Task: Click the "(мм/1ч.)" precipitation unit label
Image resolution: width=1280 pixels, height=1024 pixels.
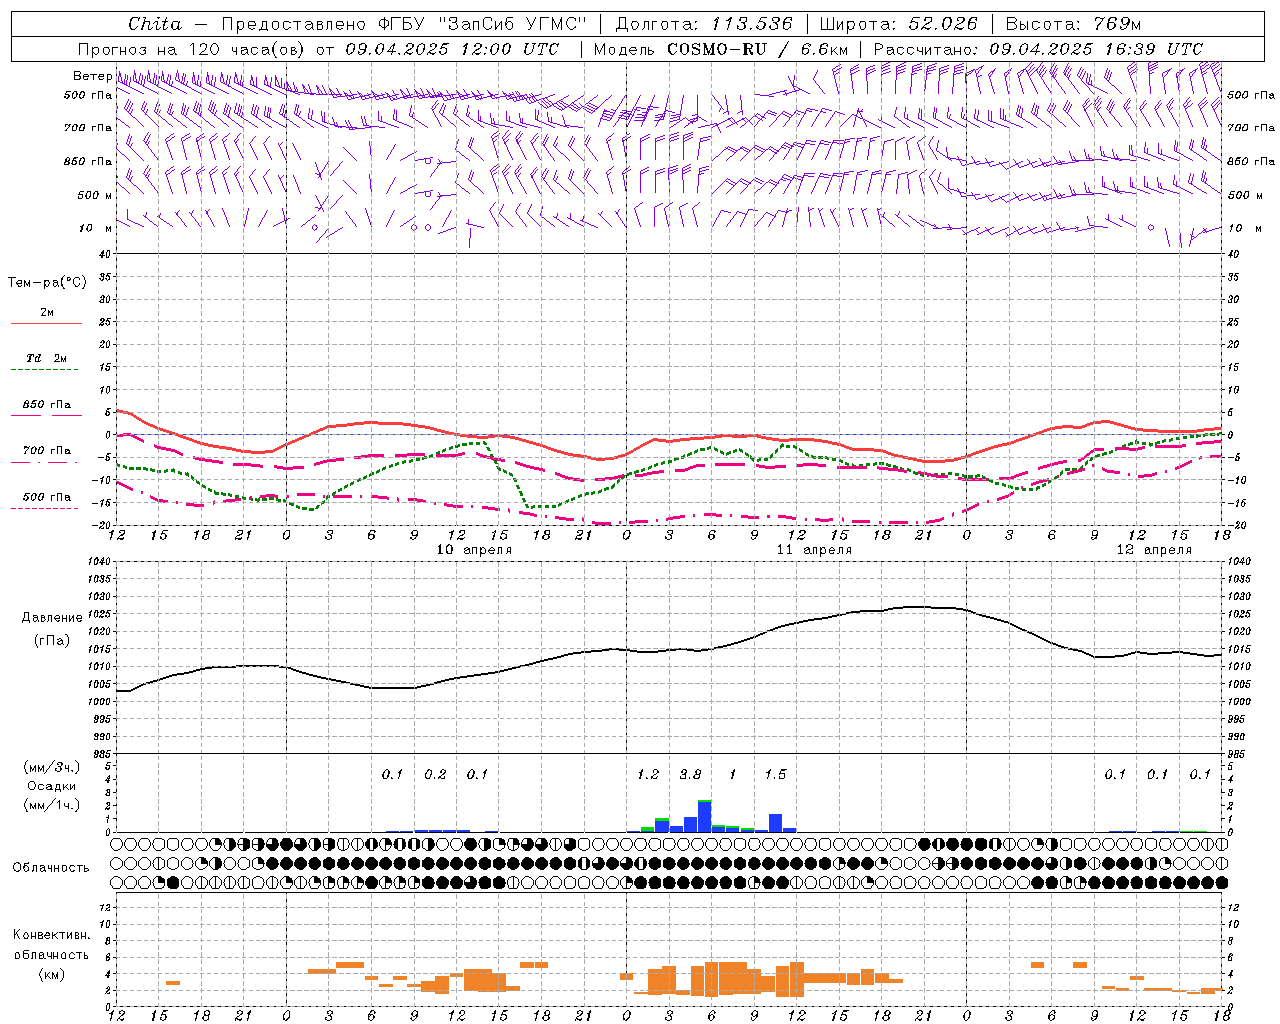Action: click(51, 805)
